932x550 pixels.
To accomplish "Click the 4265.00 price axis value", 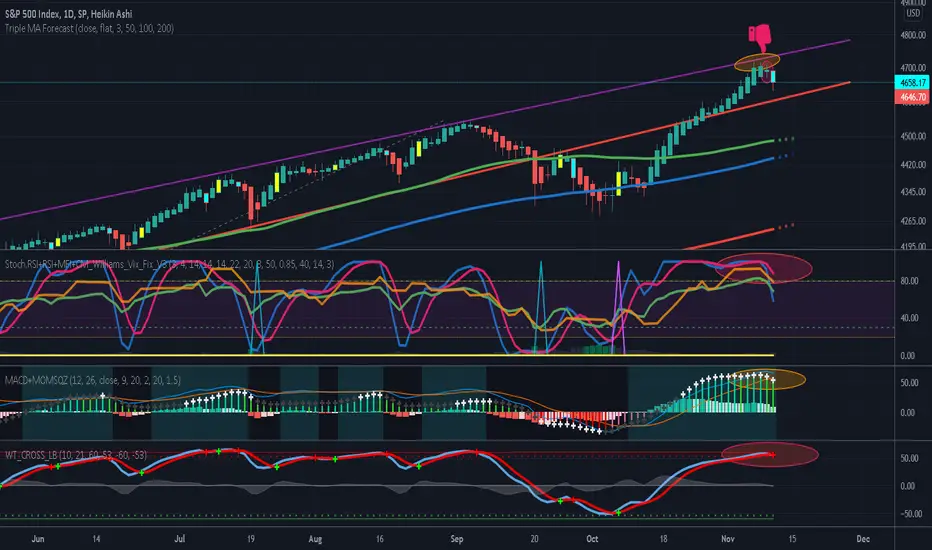I will pyautogui.click(x=913, y=221).
